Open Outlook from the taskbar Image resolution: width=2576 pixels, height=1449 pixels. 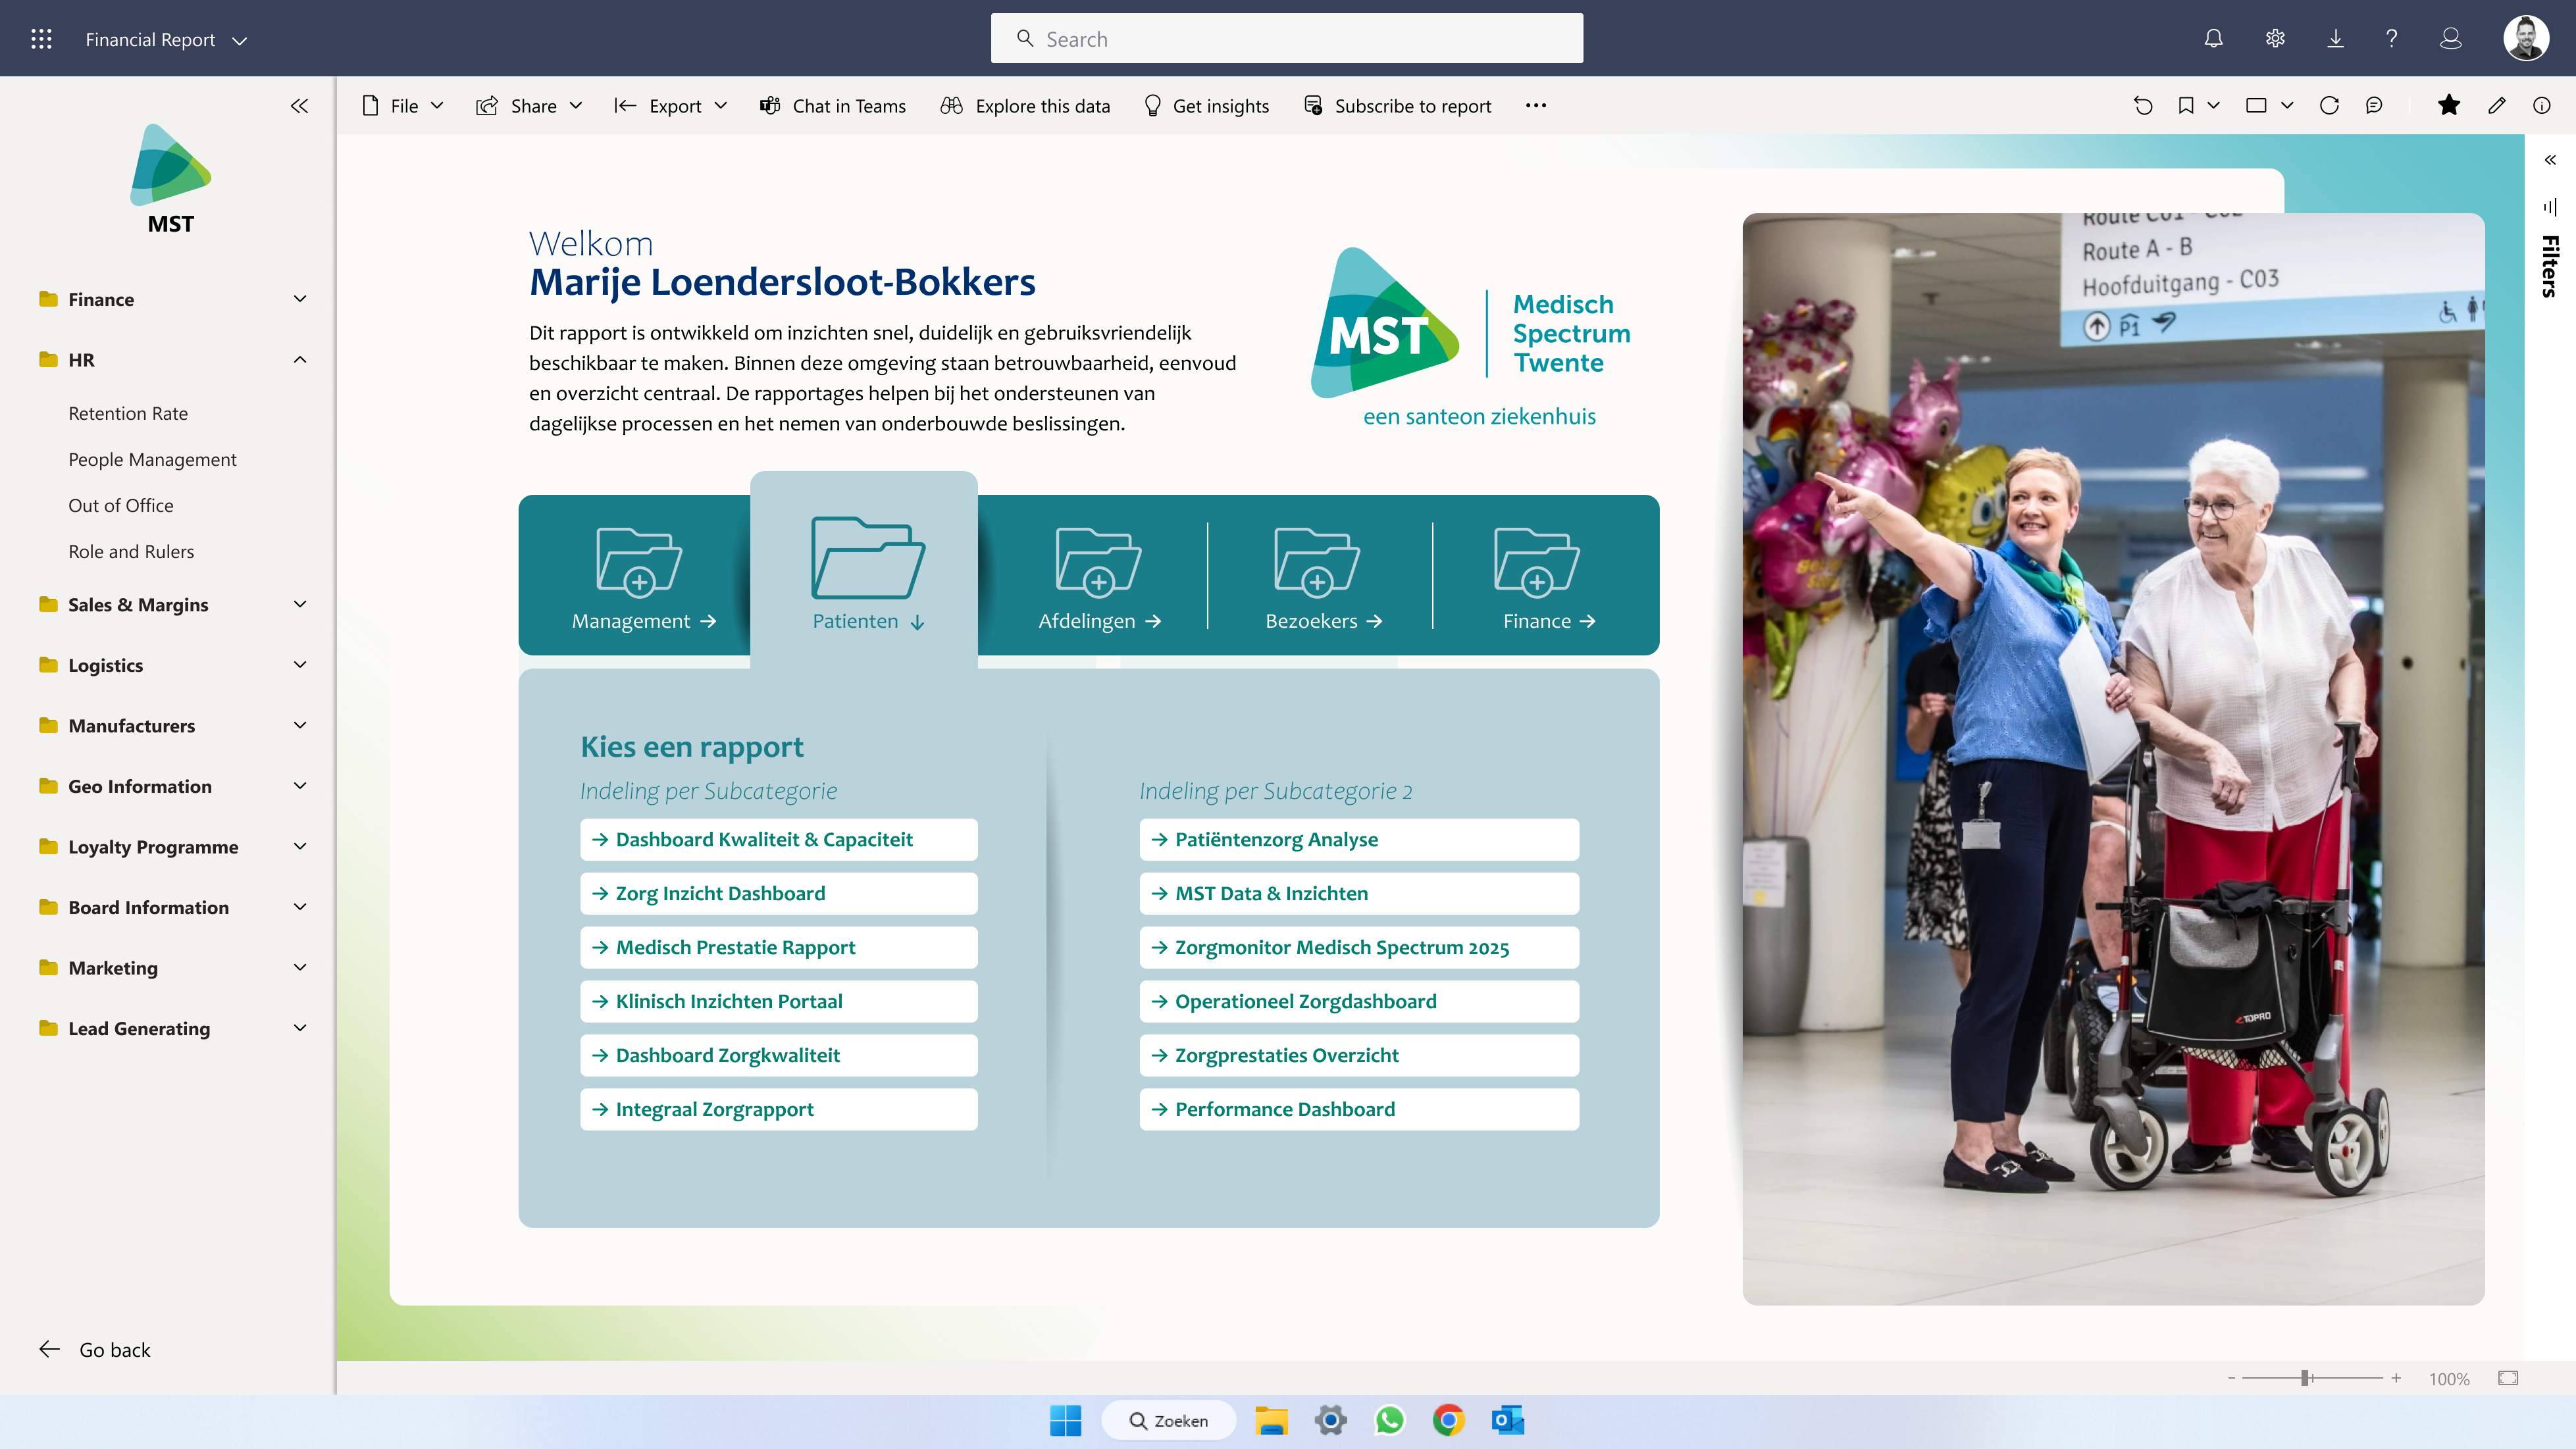coord(1508,1420)
